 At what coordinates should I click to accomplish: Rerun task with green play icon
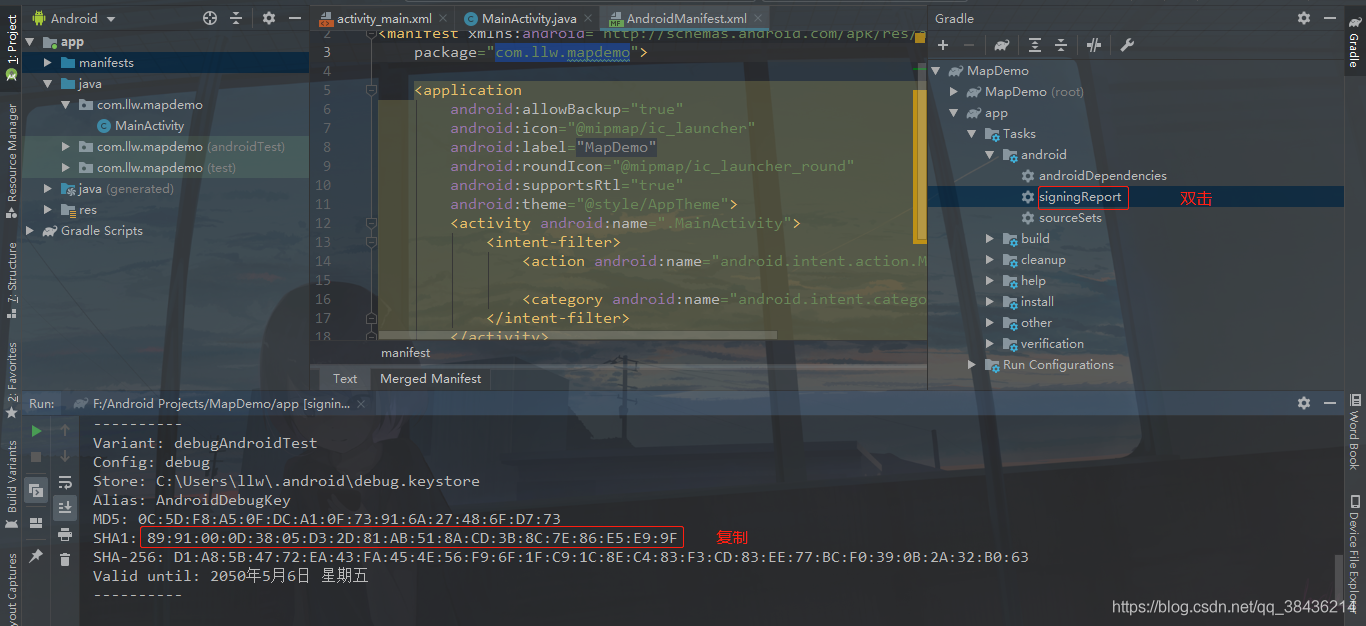[x=36, y=431]
